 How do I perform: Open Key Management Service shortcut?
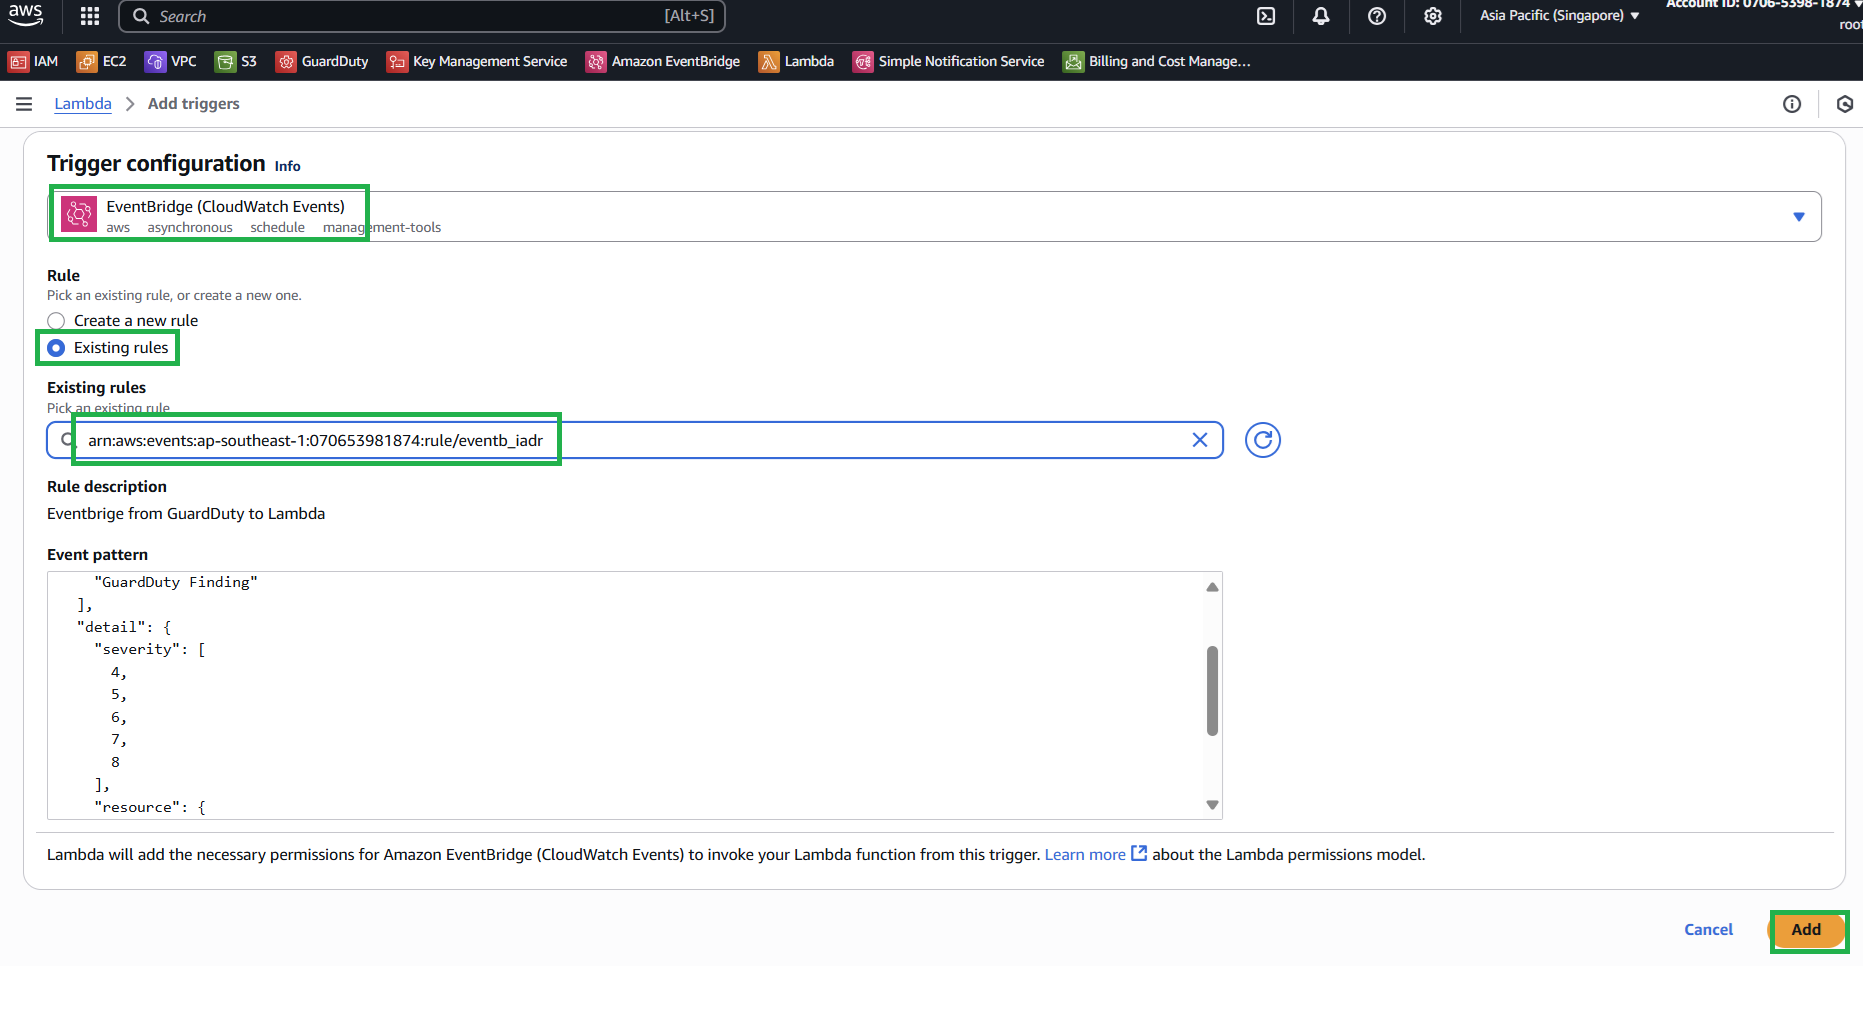pos(477,62)
